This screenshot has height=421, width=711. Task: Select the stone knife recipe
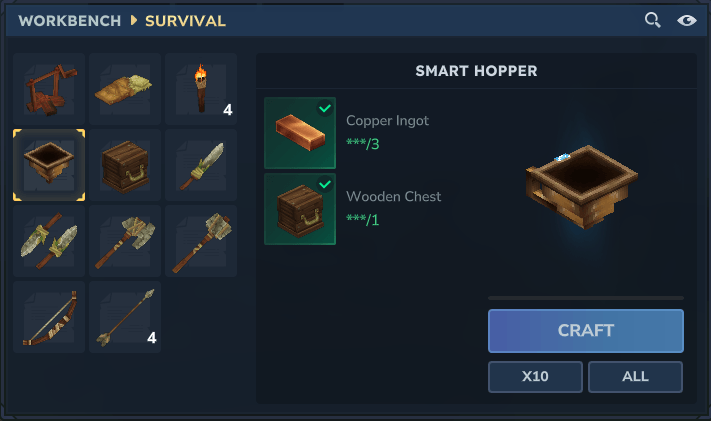[x=201, y=165]
